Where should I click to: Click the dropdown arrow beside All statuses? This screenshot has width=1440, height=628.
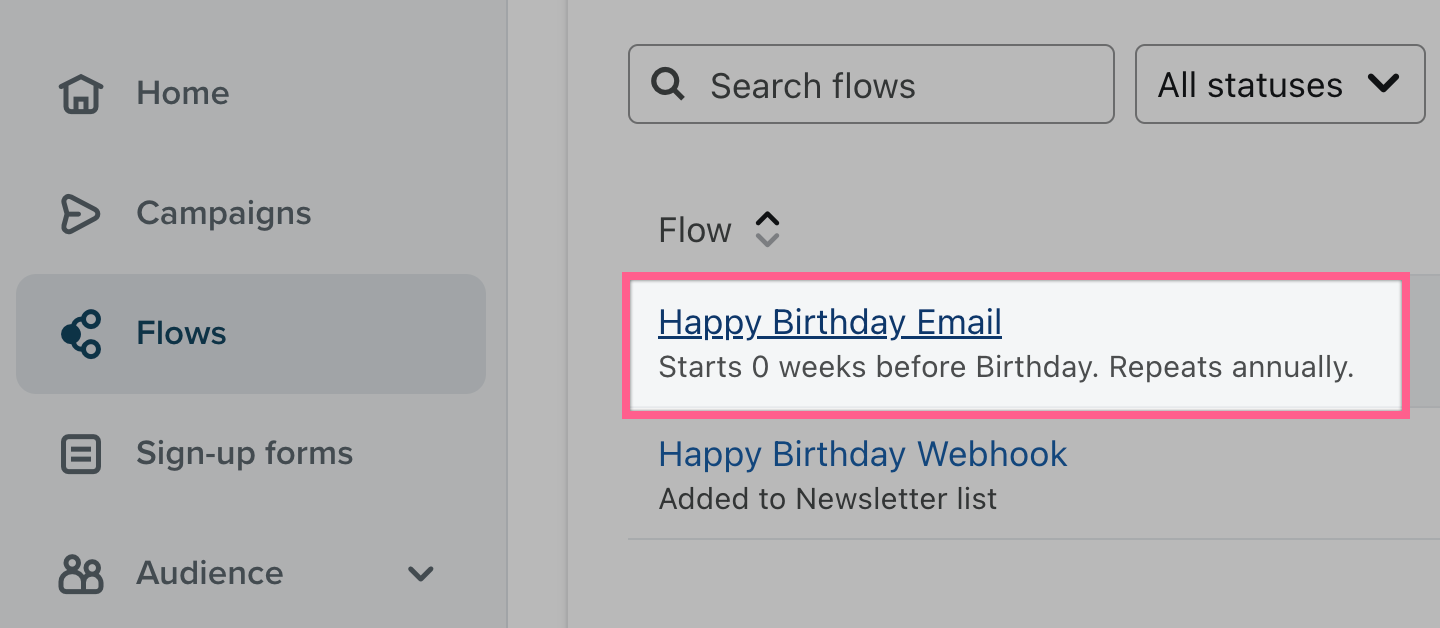(x=1383, y=85)
